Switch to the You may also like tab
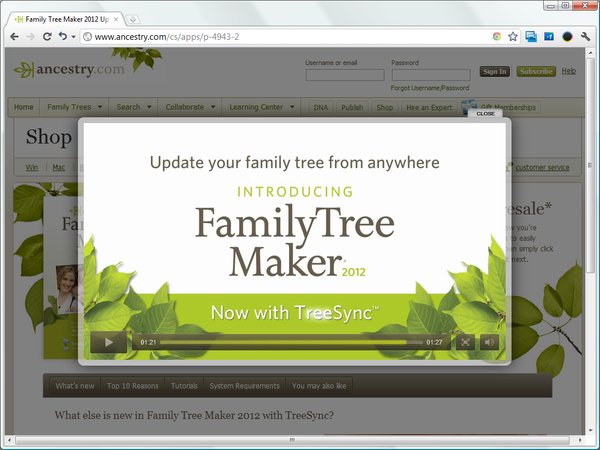The width and height of the screenshot is (600, 450). tap(319, 386)
